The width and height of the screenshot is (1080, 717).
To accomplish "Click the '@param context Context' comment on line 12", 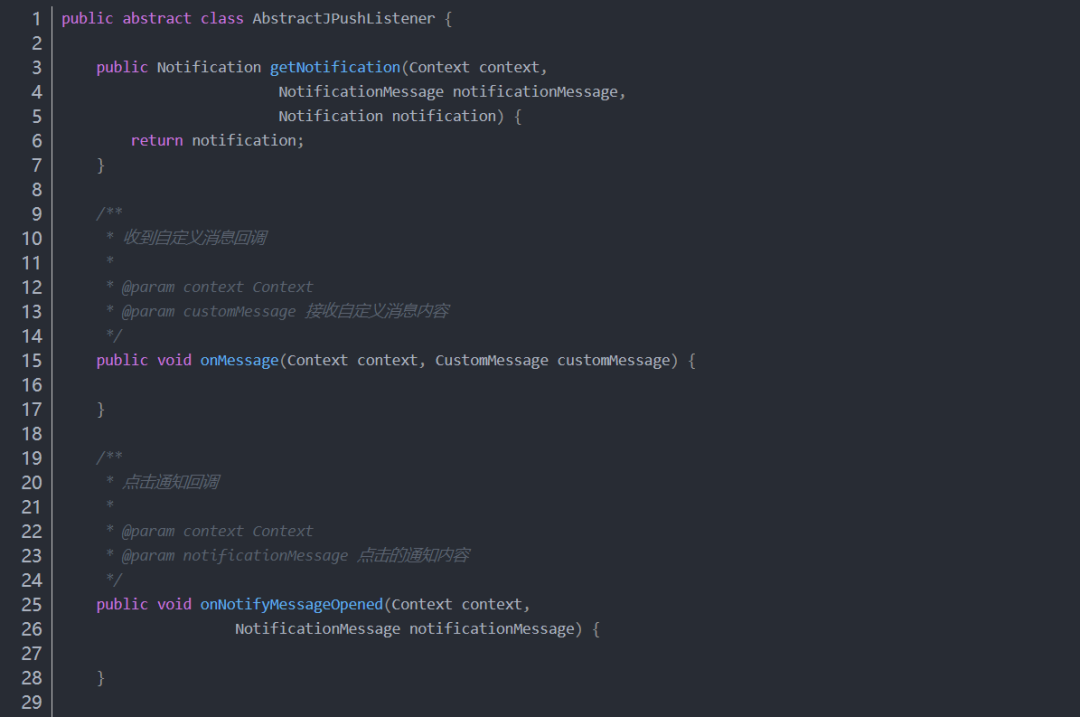I will pos(217,287).
